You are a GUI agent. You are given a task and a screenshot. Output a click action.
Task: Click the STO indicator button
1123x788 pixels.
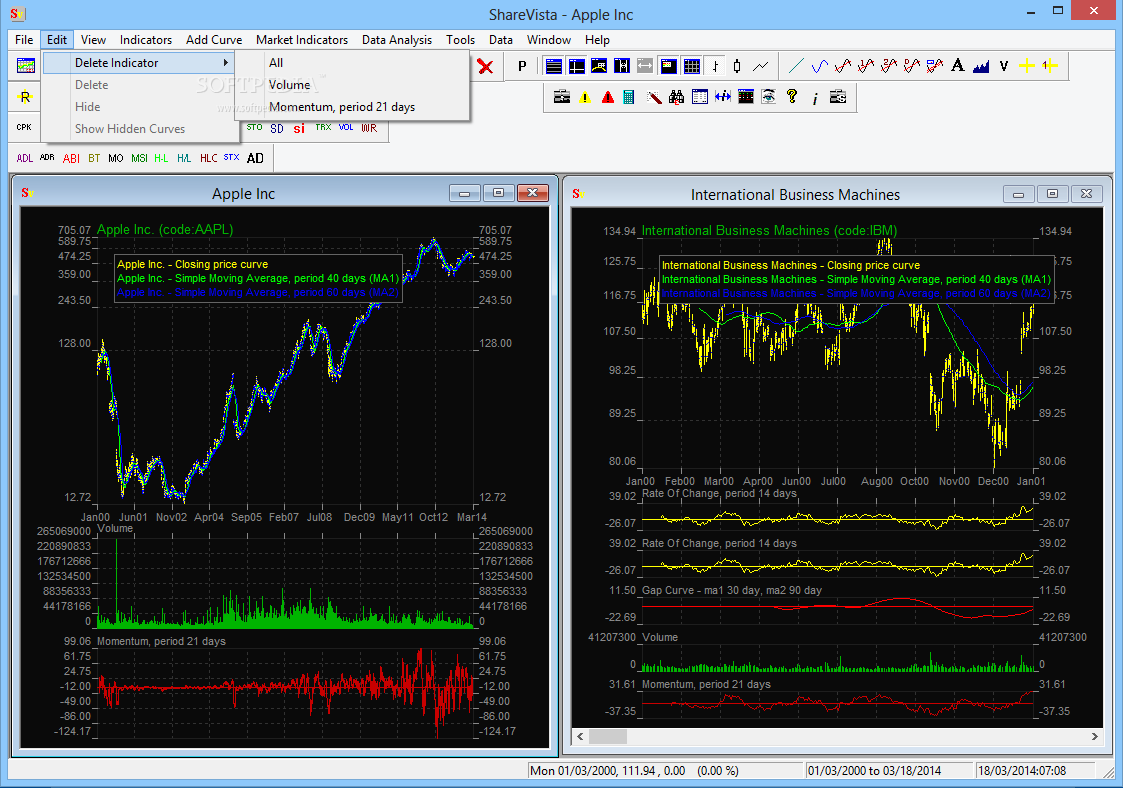254,128
